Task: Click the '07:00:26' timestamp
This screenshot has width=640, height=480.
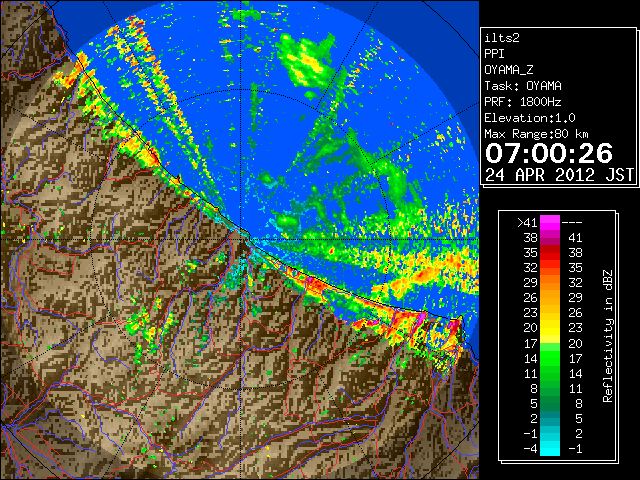Action: click(x=549, y=153)
